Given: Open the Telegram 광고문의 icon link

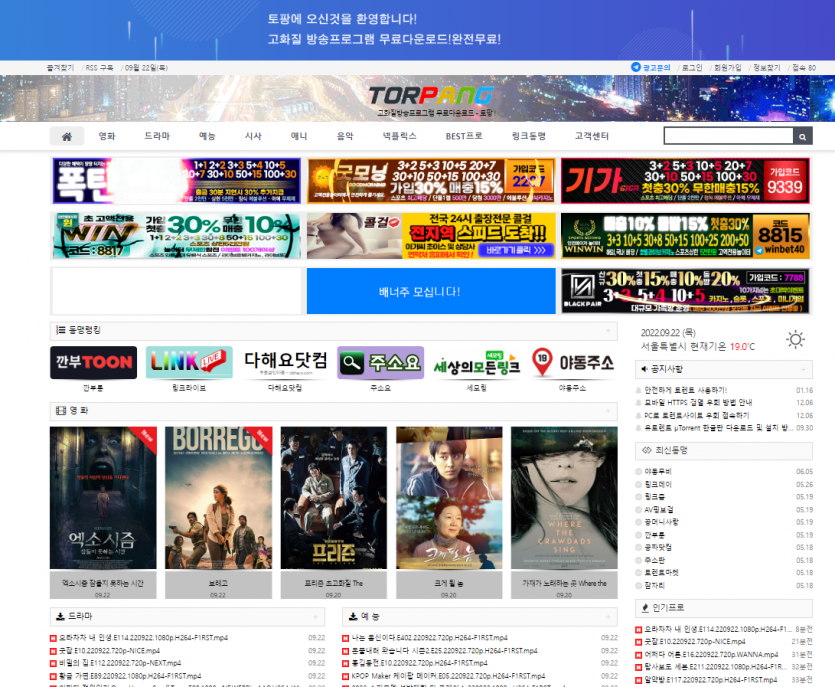Looking at the screenshot, I should pos(636,67).
